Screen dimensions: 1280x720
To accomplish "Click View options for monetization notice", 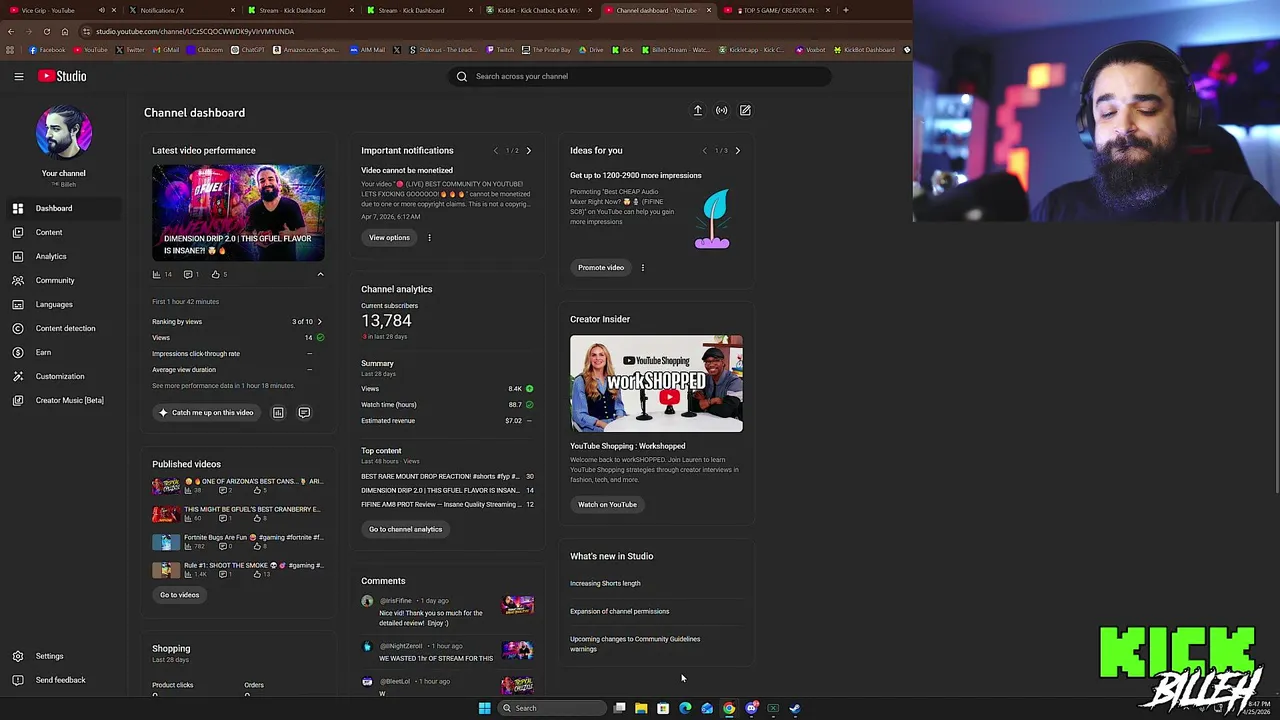I will [x=389, y=238].
